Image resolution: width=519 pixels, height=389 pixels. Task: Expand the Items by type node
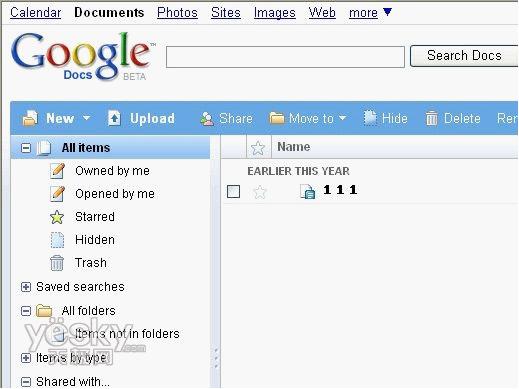click(x=26, y=358)
